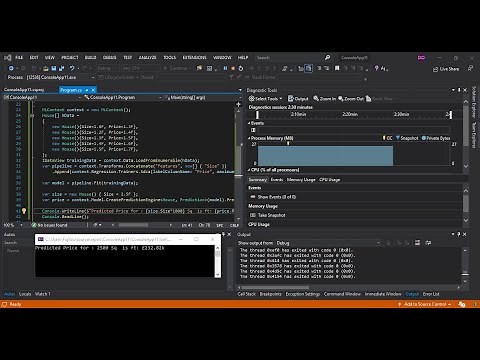Open the Process ConsoleApp11.exe dropdown

click(x=61, y=77)
